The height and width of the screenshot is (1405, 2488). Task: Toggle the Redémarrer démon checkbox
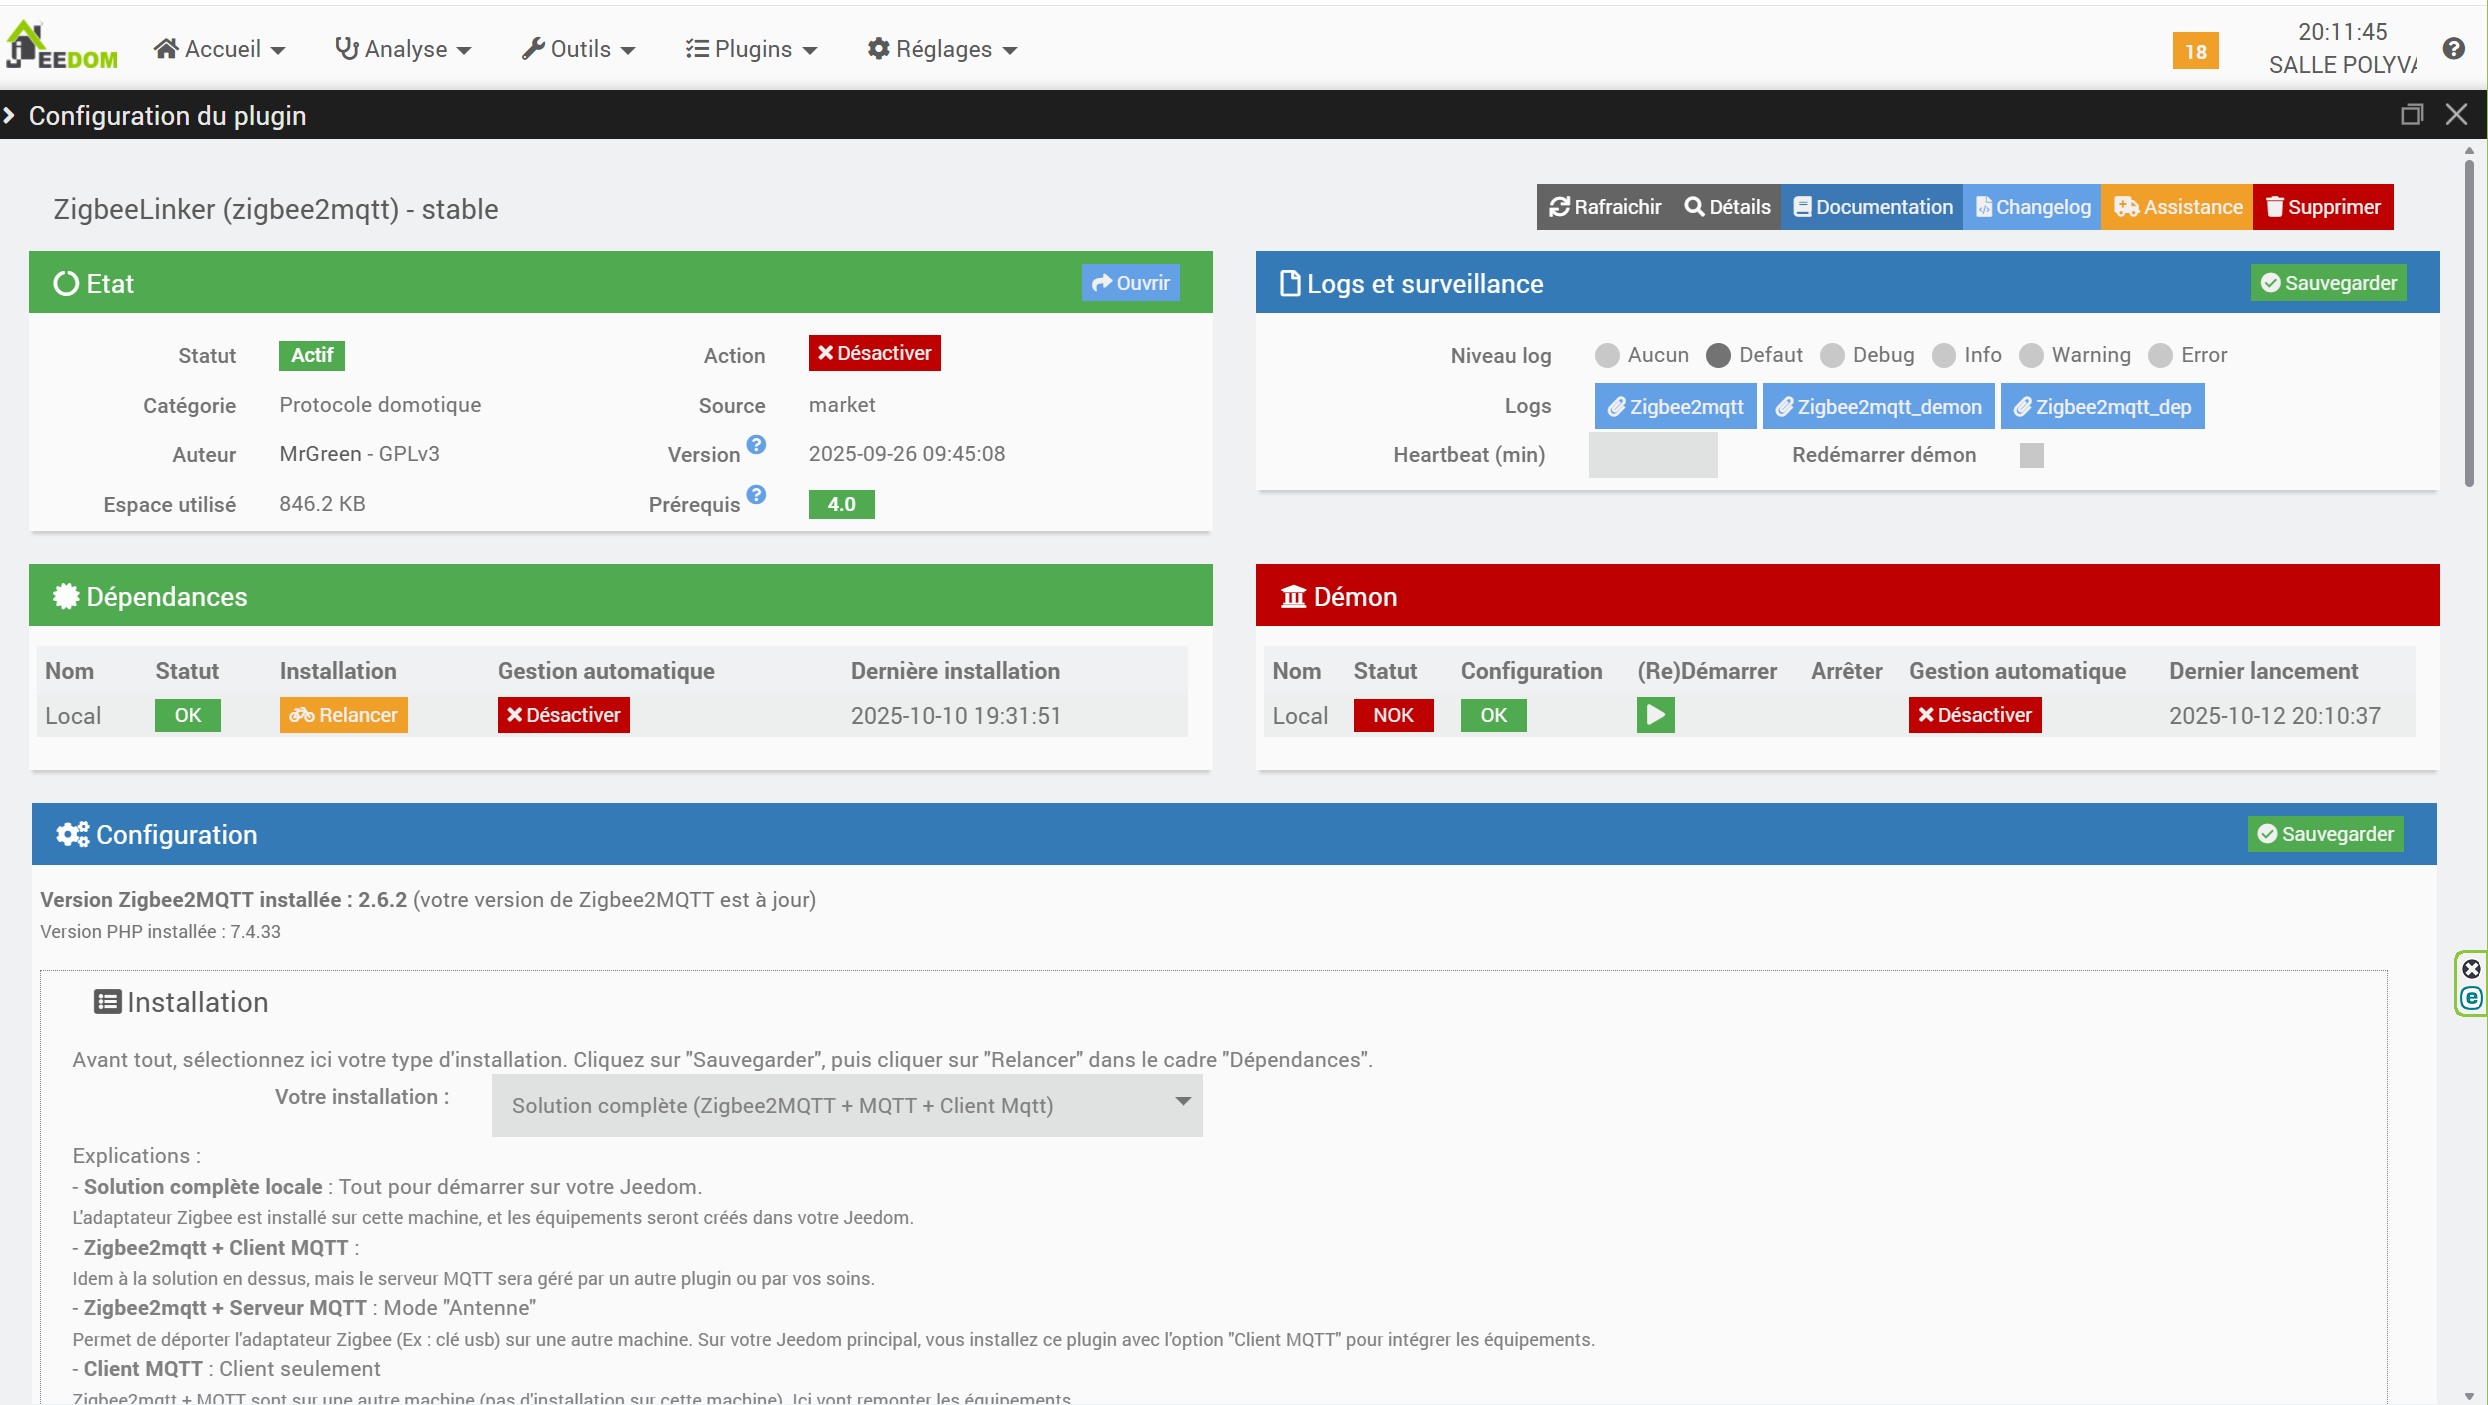[x=2031, y=456]
